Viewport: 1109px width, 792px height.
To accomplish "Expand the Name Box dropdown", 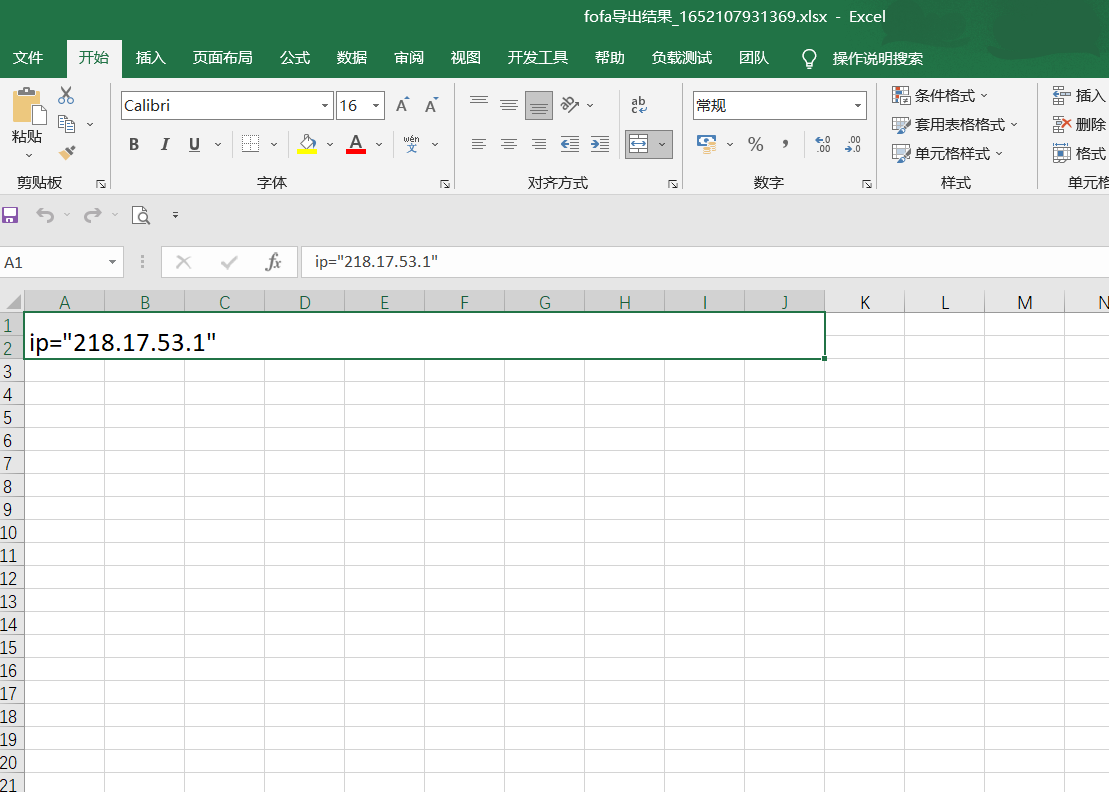I will [x=112, y=262].
